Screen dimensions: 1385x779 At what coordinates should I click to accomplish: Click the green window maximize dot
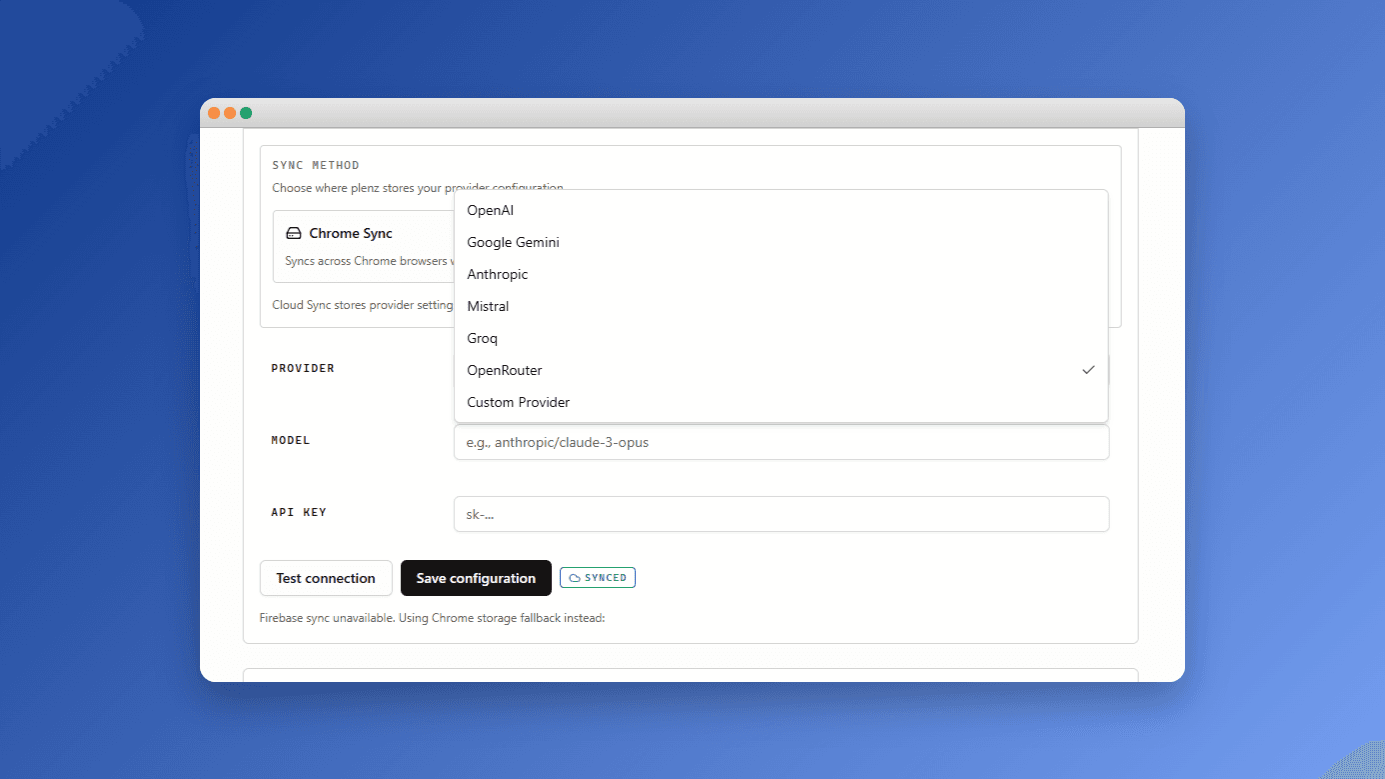[246, 113]
